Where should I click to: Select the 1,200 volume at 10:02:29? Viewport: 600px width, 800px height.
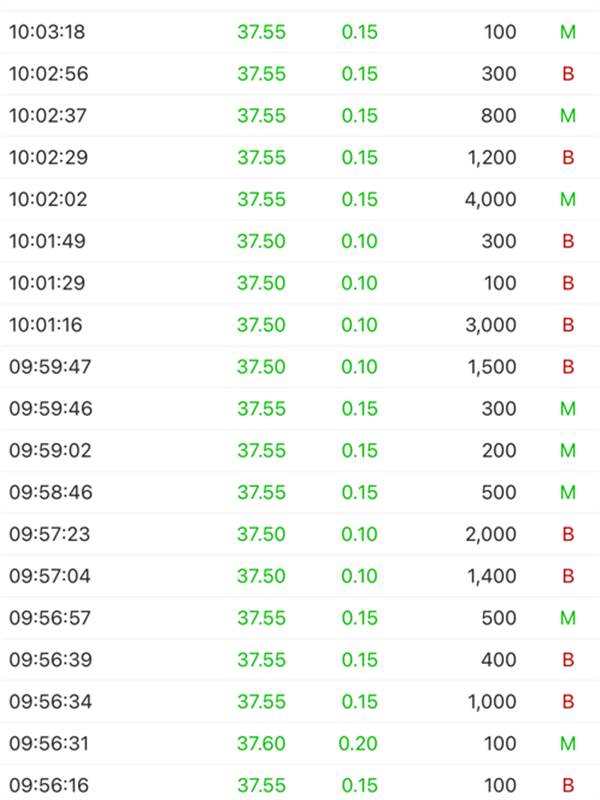pos(492,158)
